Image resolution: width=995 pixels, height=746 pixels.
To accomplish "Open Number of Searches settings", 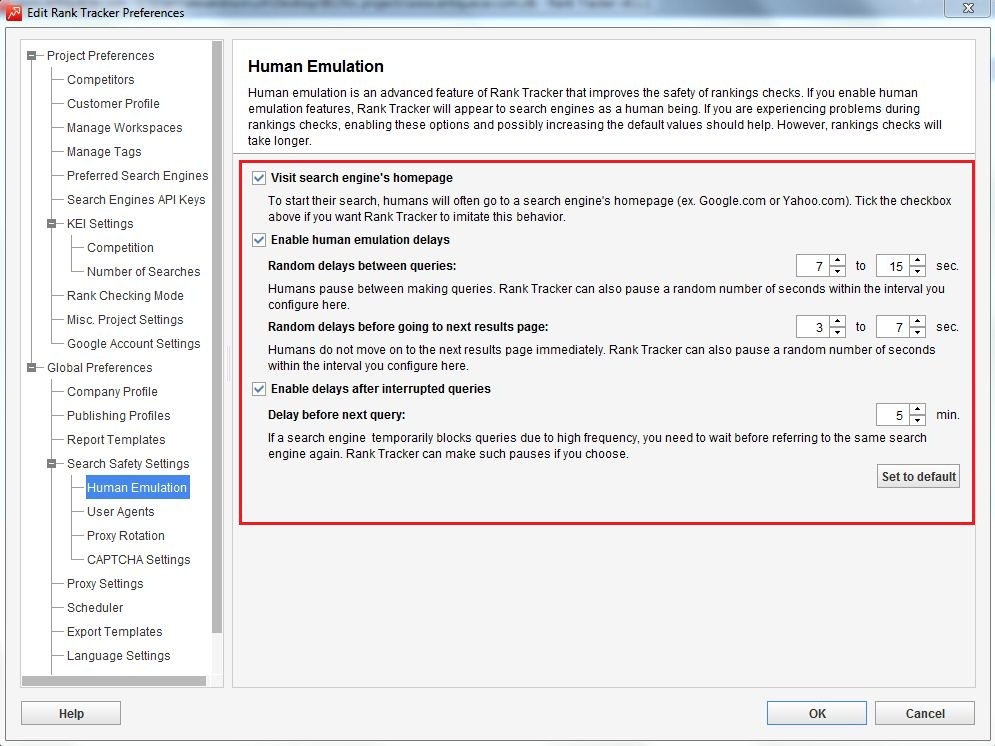I will [143, 272].
